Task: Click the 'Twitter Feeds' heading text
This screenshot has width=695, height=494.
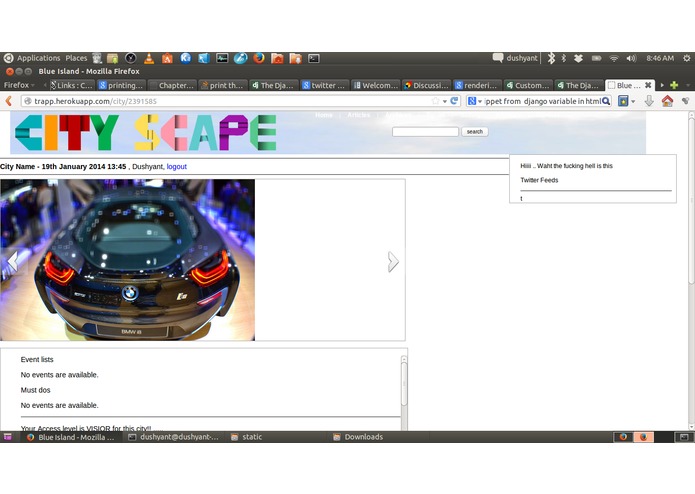Action: [x=539, y=180]
